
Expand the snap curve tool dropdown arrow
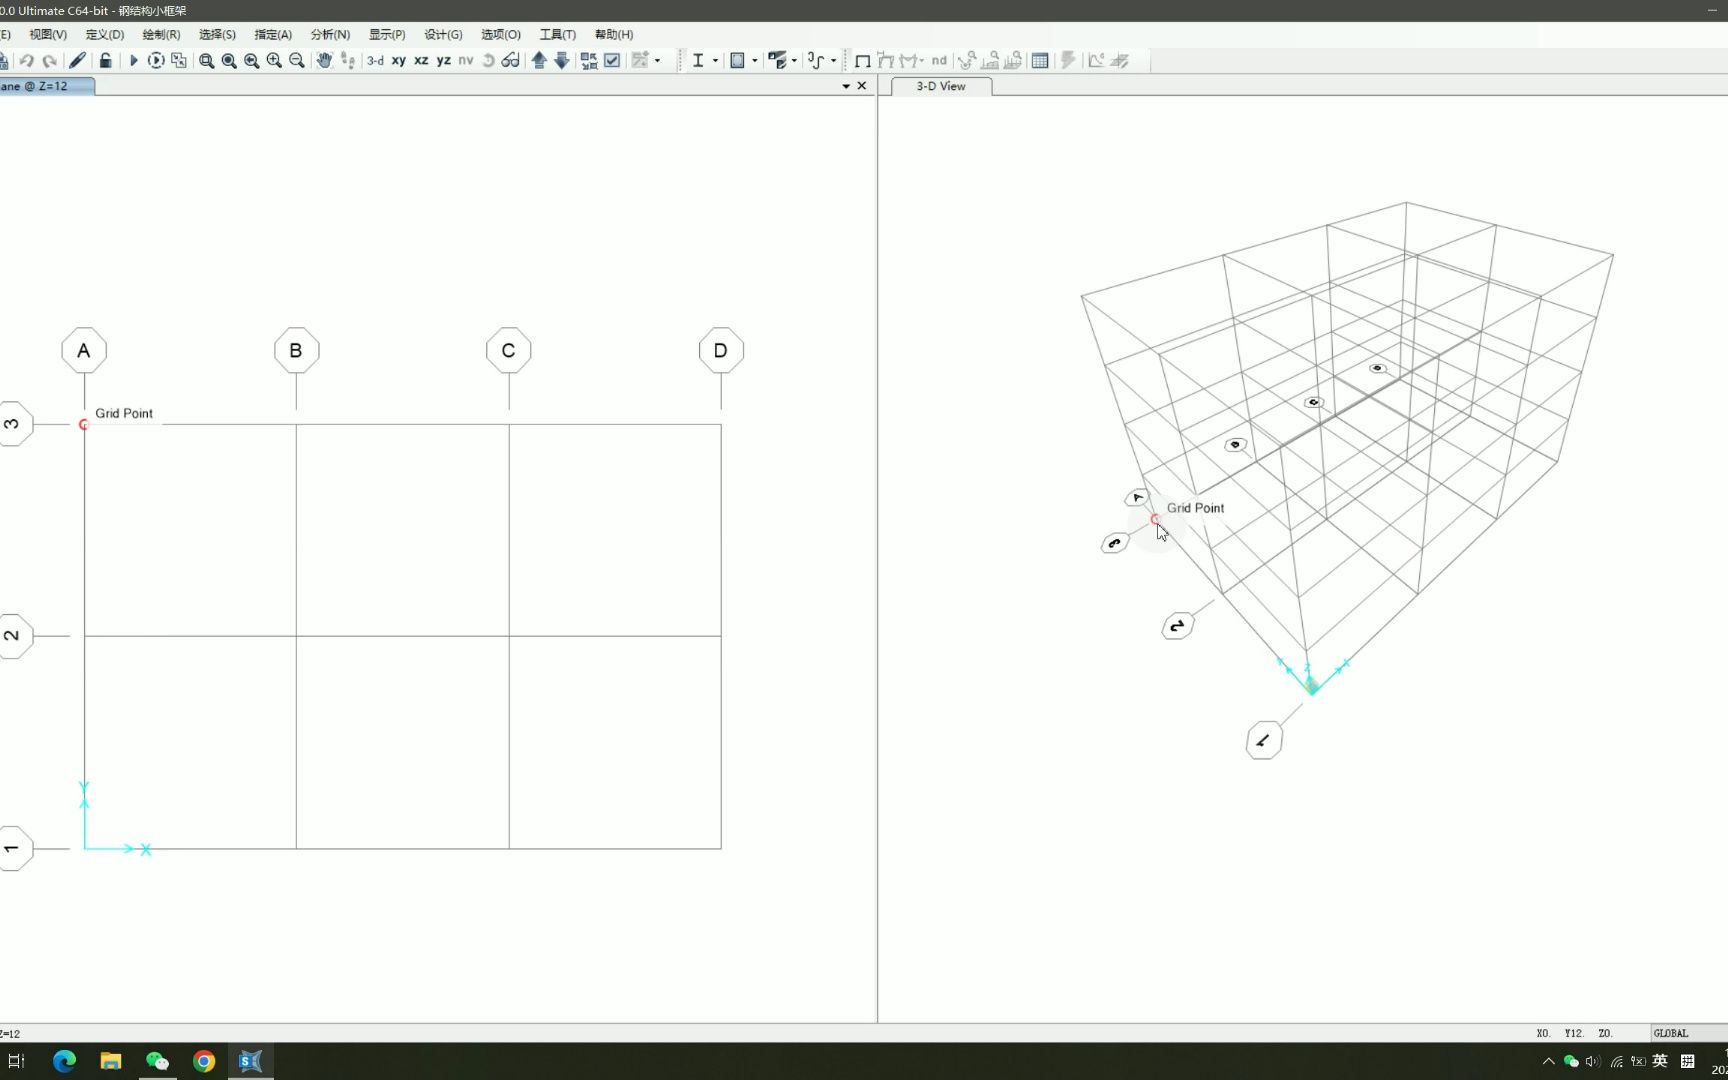click(x=833, y=61)
